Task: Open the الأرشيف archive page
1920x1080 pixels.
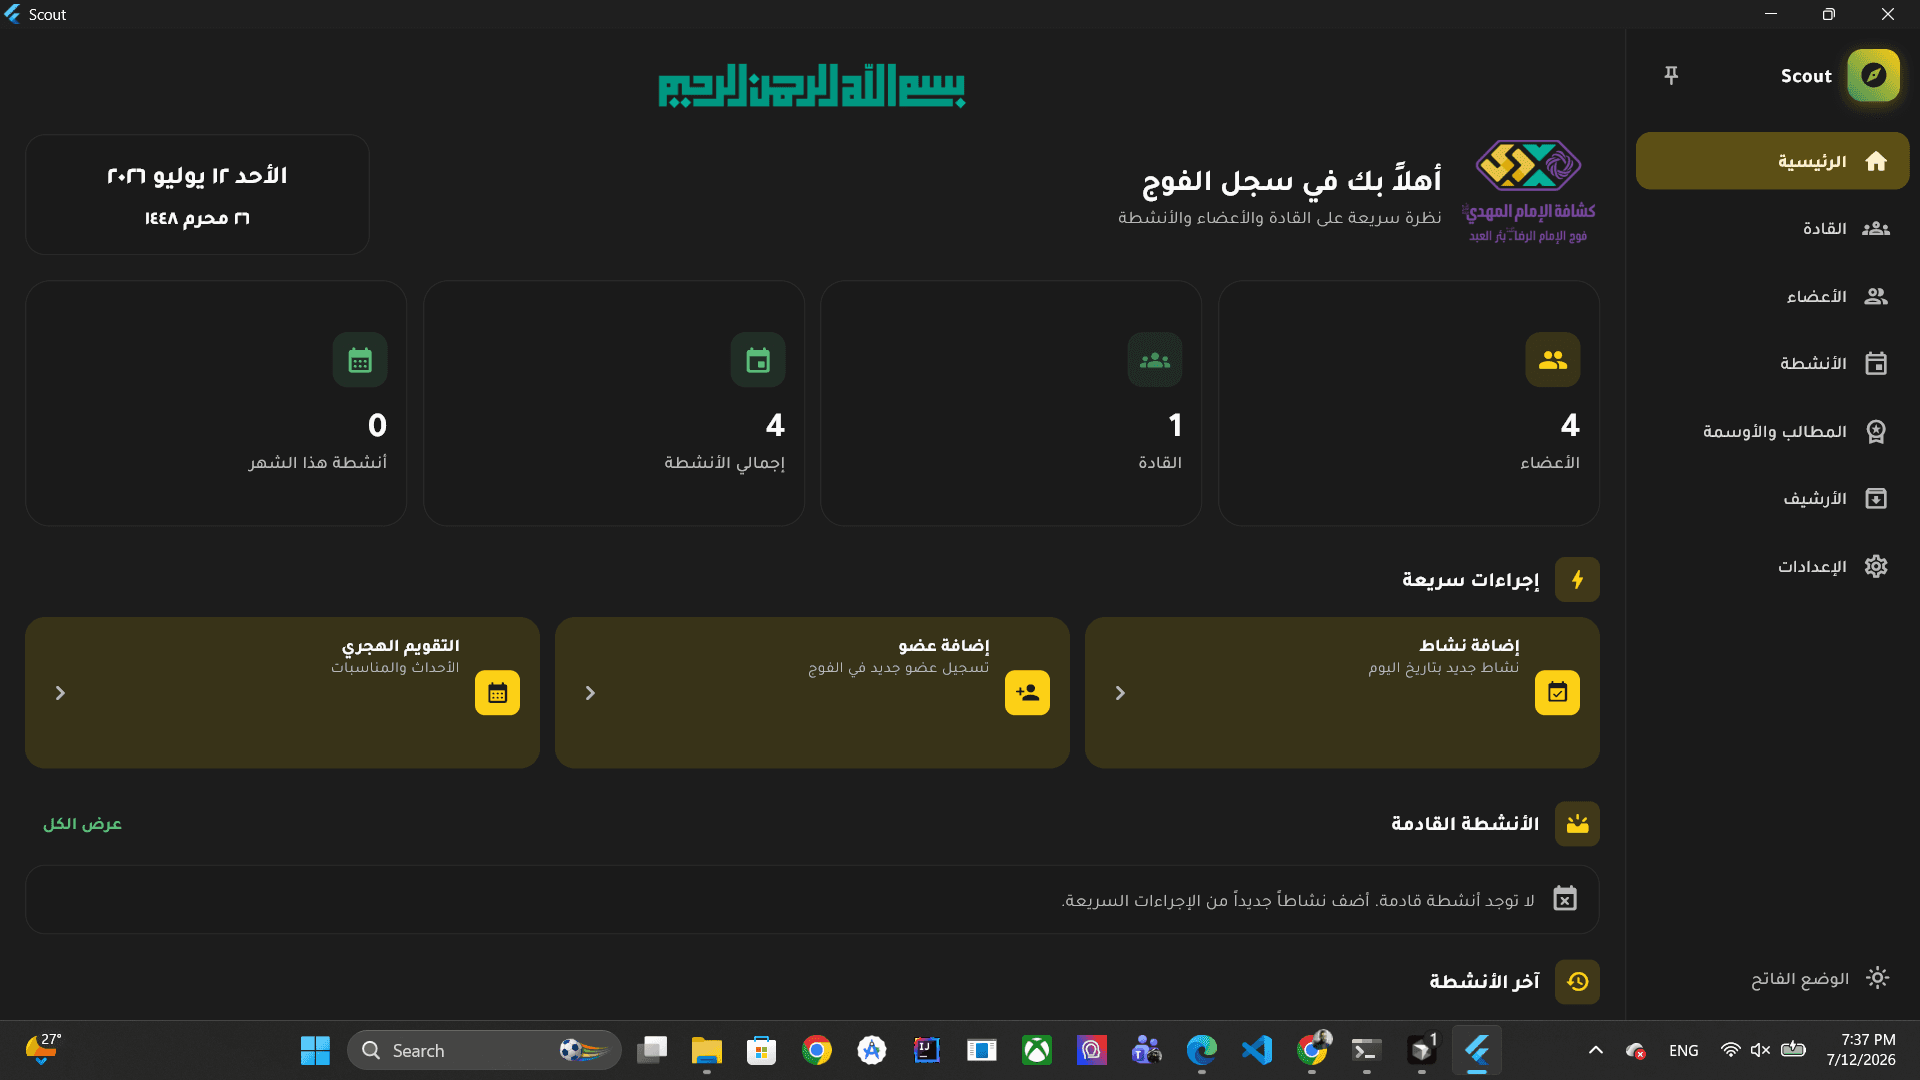Action: click(1772, 499)
